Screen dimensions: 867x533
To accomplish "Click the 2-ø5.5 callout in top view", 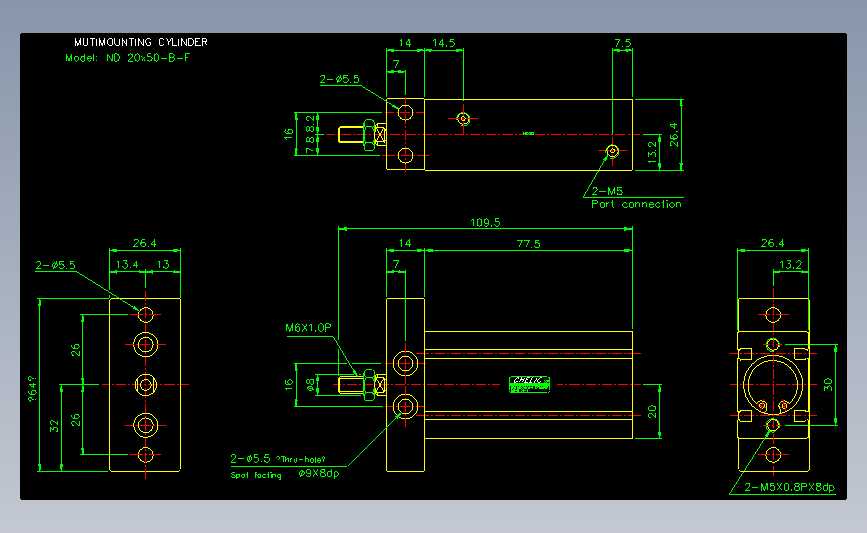I will (x=340, y=79).
